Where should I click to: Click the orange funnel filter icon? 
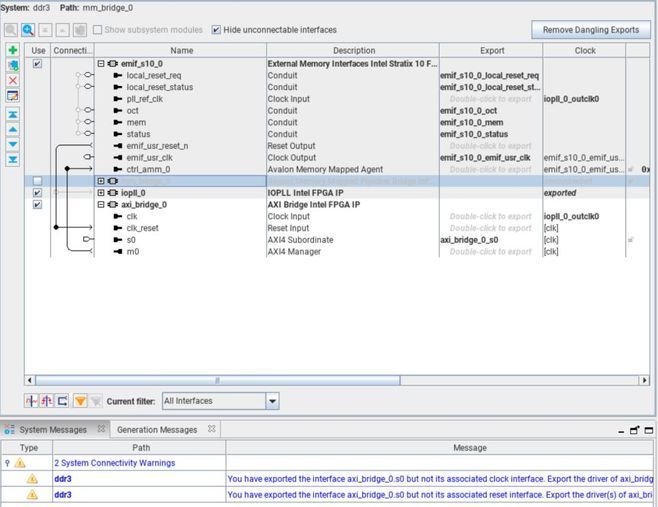pyautogui.click(x=80, y=401)
